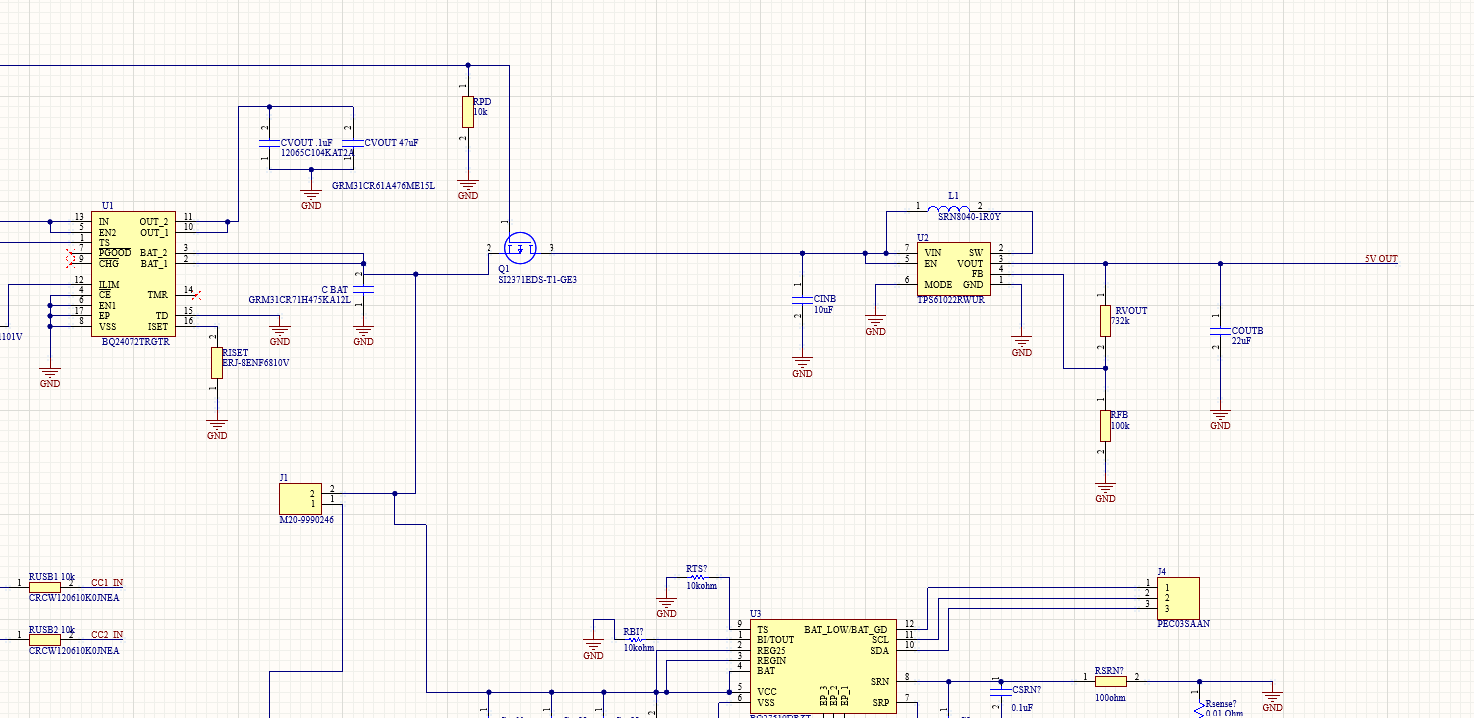
Task: Click the SRN8040-1R0Y part number text
Action: tap(969, 217)
